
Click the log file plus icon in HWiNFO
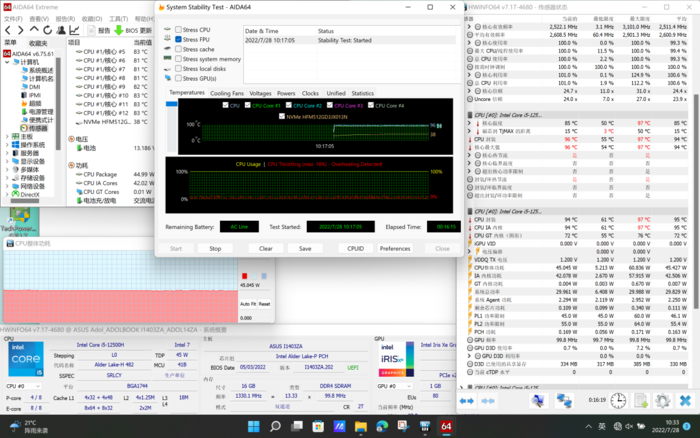tap(641, 400)
